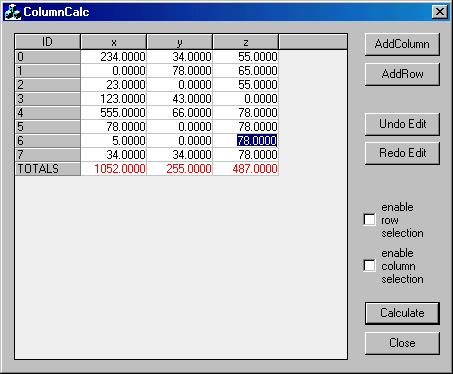The width and height of the screenshot is (453, 374).
Task: Select x cell 0.0000 in row 1
Action: click(113, 71)
